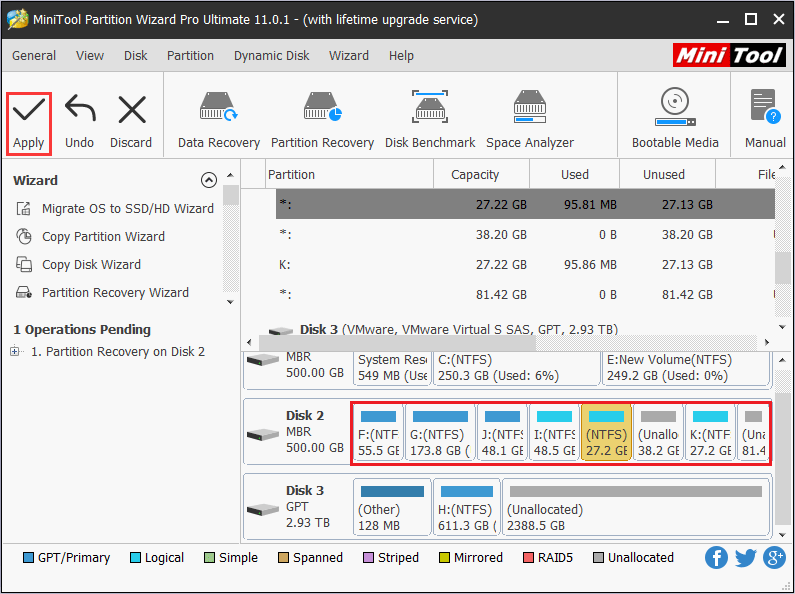Click Unallocated legend color swatch
Image resolution: width=795 pixels, height=594 pixels.
598,558
